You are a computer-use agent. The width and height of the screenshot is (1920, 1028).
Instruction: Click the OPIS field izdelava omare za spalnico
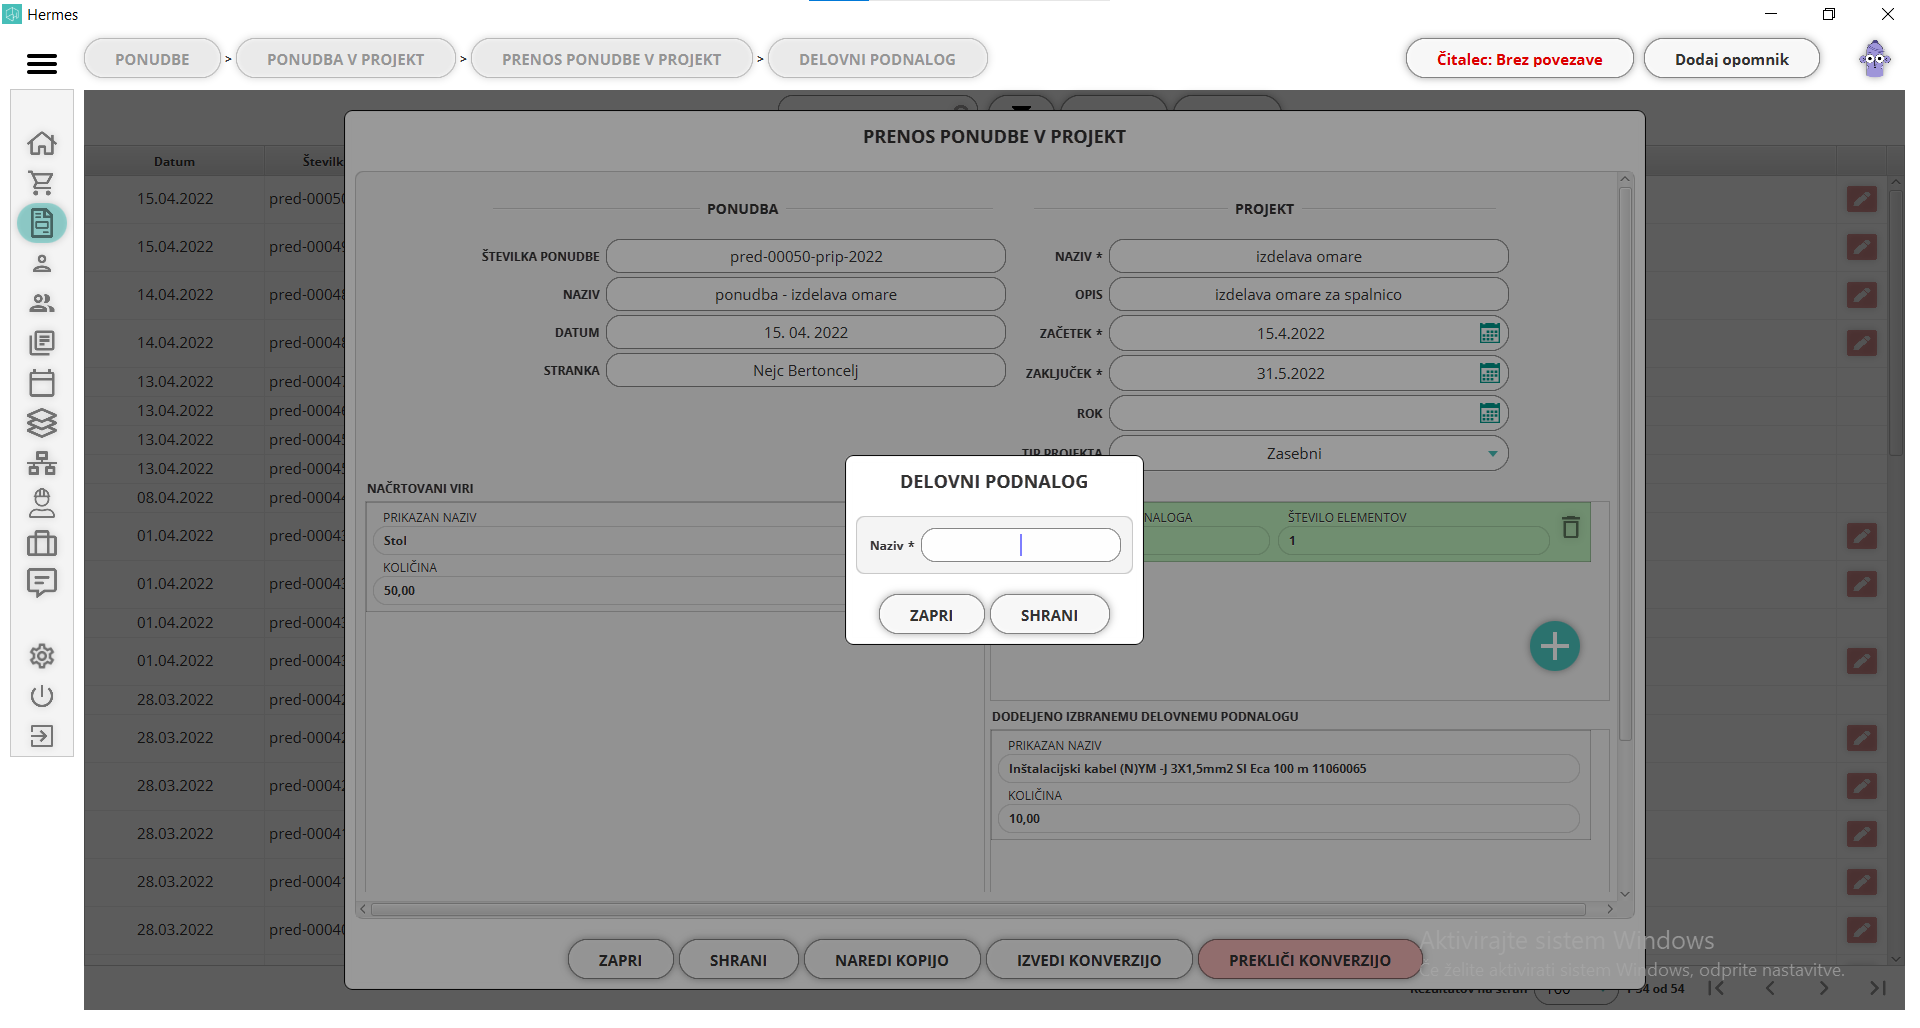pos(1308,294)
